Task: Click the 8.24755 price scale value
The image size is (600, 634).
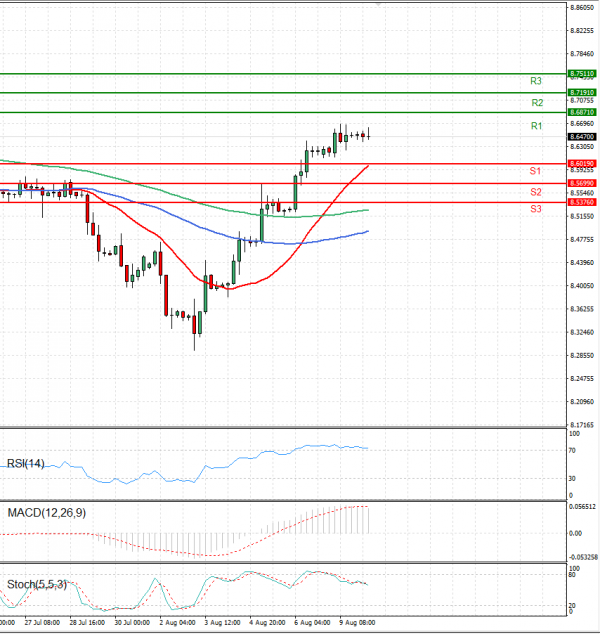Action: [x=582, y=379]
